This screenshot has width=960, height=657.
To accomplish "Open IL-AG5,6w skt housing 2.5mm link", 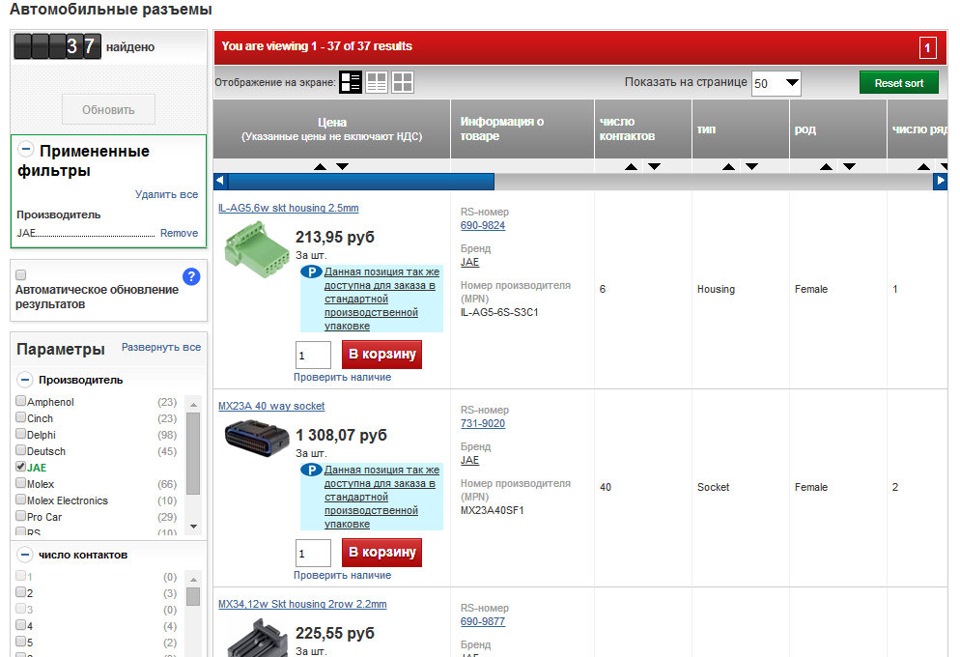I will pyautogui.click(x=288, y=208).
